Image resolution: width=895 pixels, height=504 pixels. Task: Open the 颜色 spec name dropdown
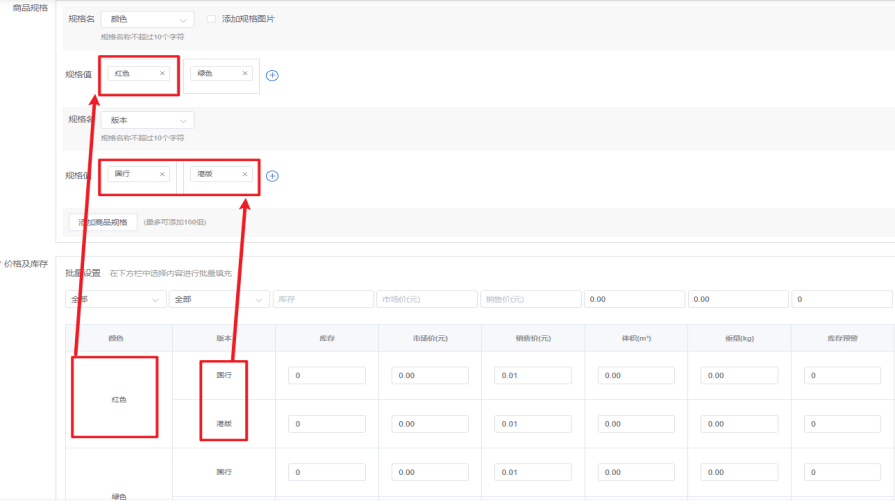147,19
